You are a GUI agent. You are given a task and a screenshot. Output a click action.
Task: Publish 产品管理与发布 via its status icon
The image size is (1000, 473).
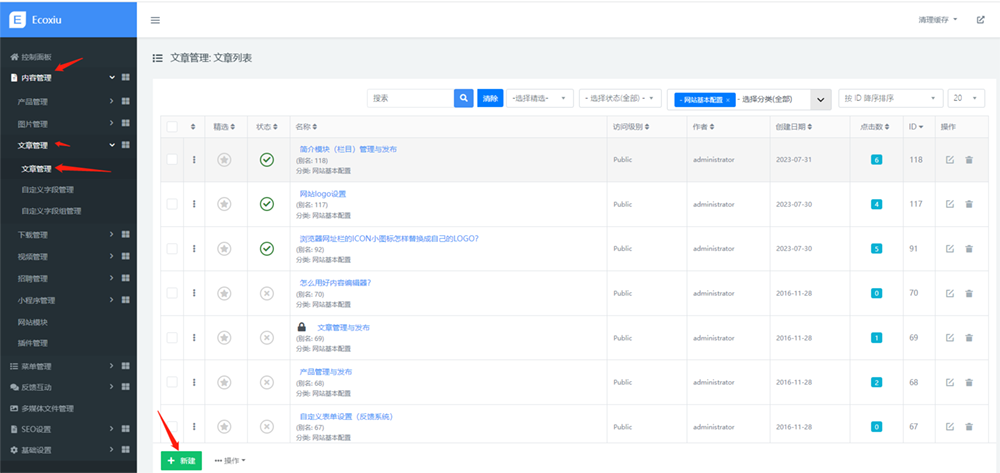coord(267,382)
